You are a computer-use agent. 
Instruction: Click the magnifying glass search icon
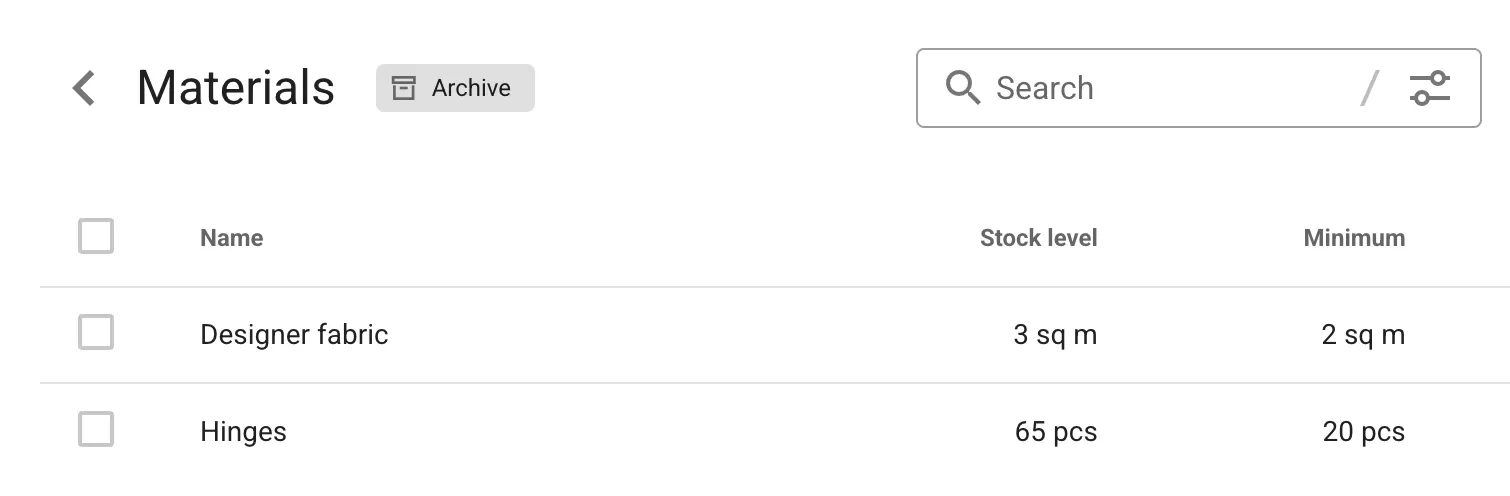[962, 88]
